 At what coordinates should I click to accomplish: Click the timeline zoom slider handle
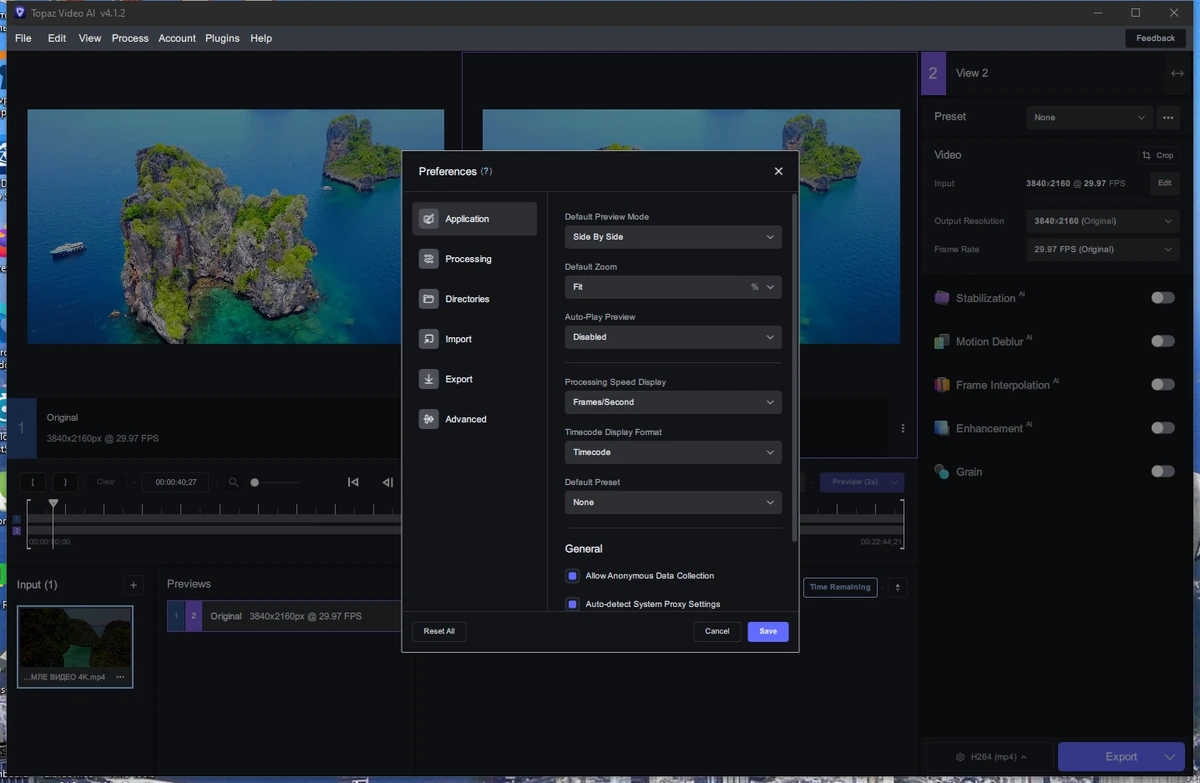point(255,482)
